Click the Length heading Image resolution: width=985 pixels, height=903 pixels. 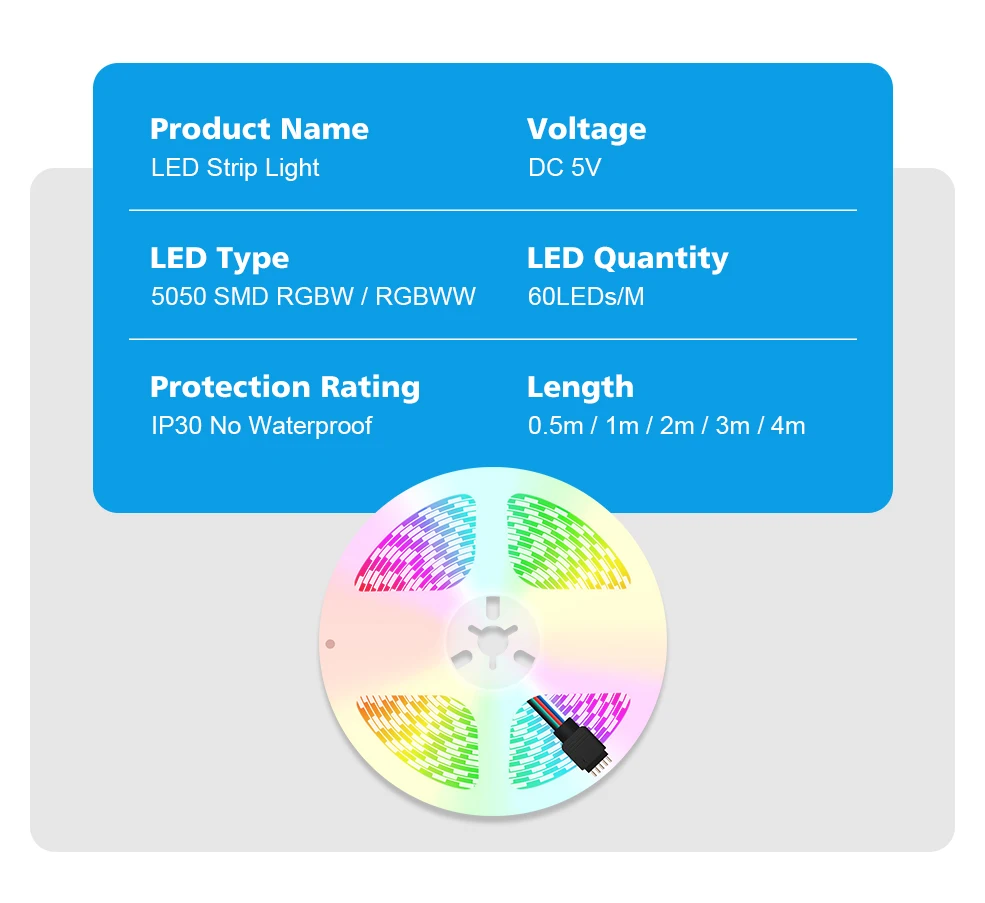pyautogui.click(x=580, y=387)
